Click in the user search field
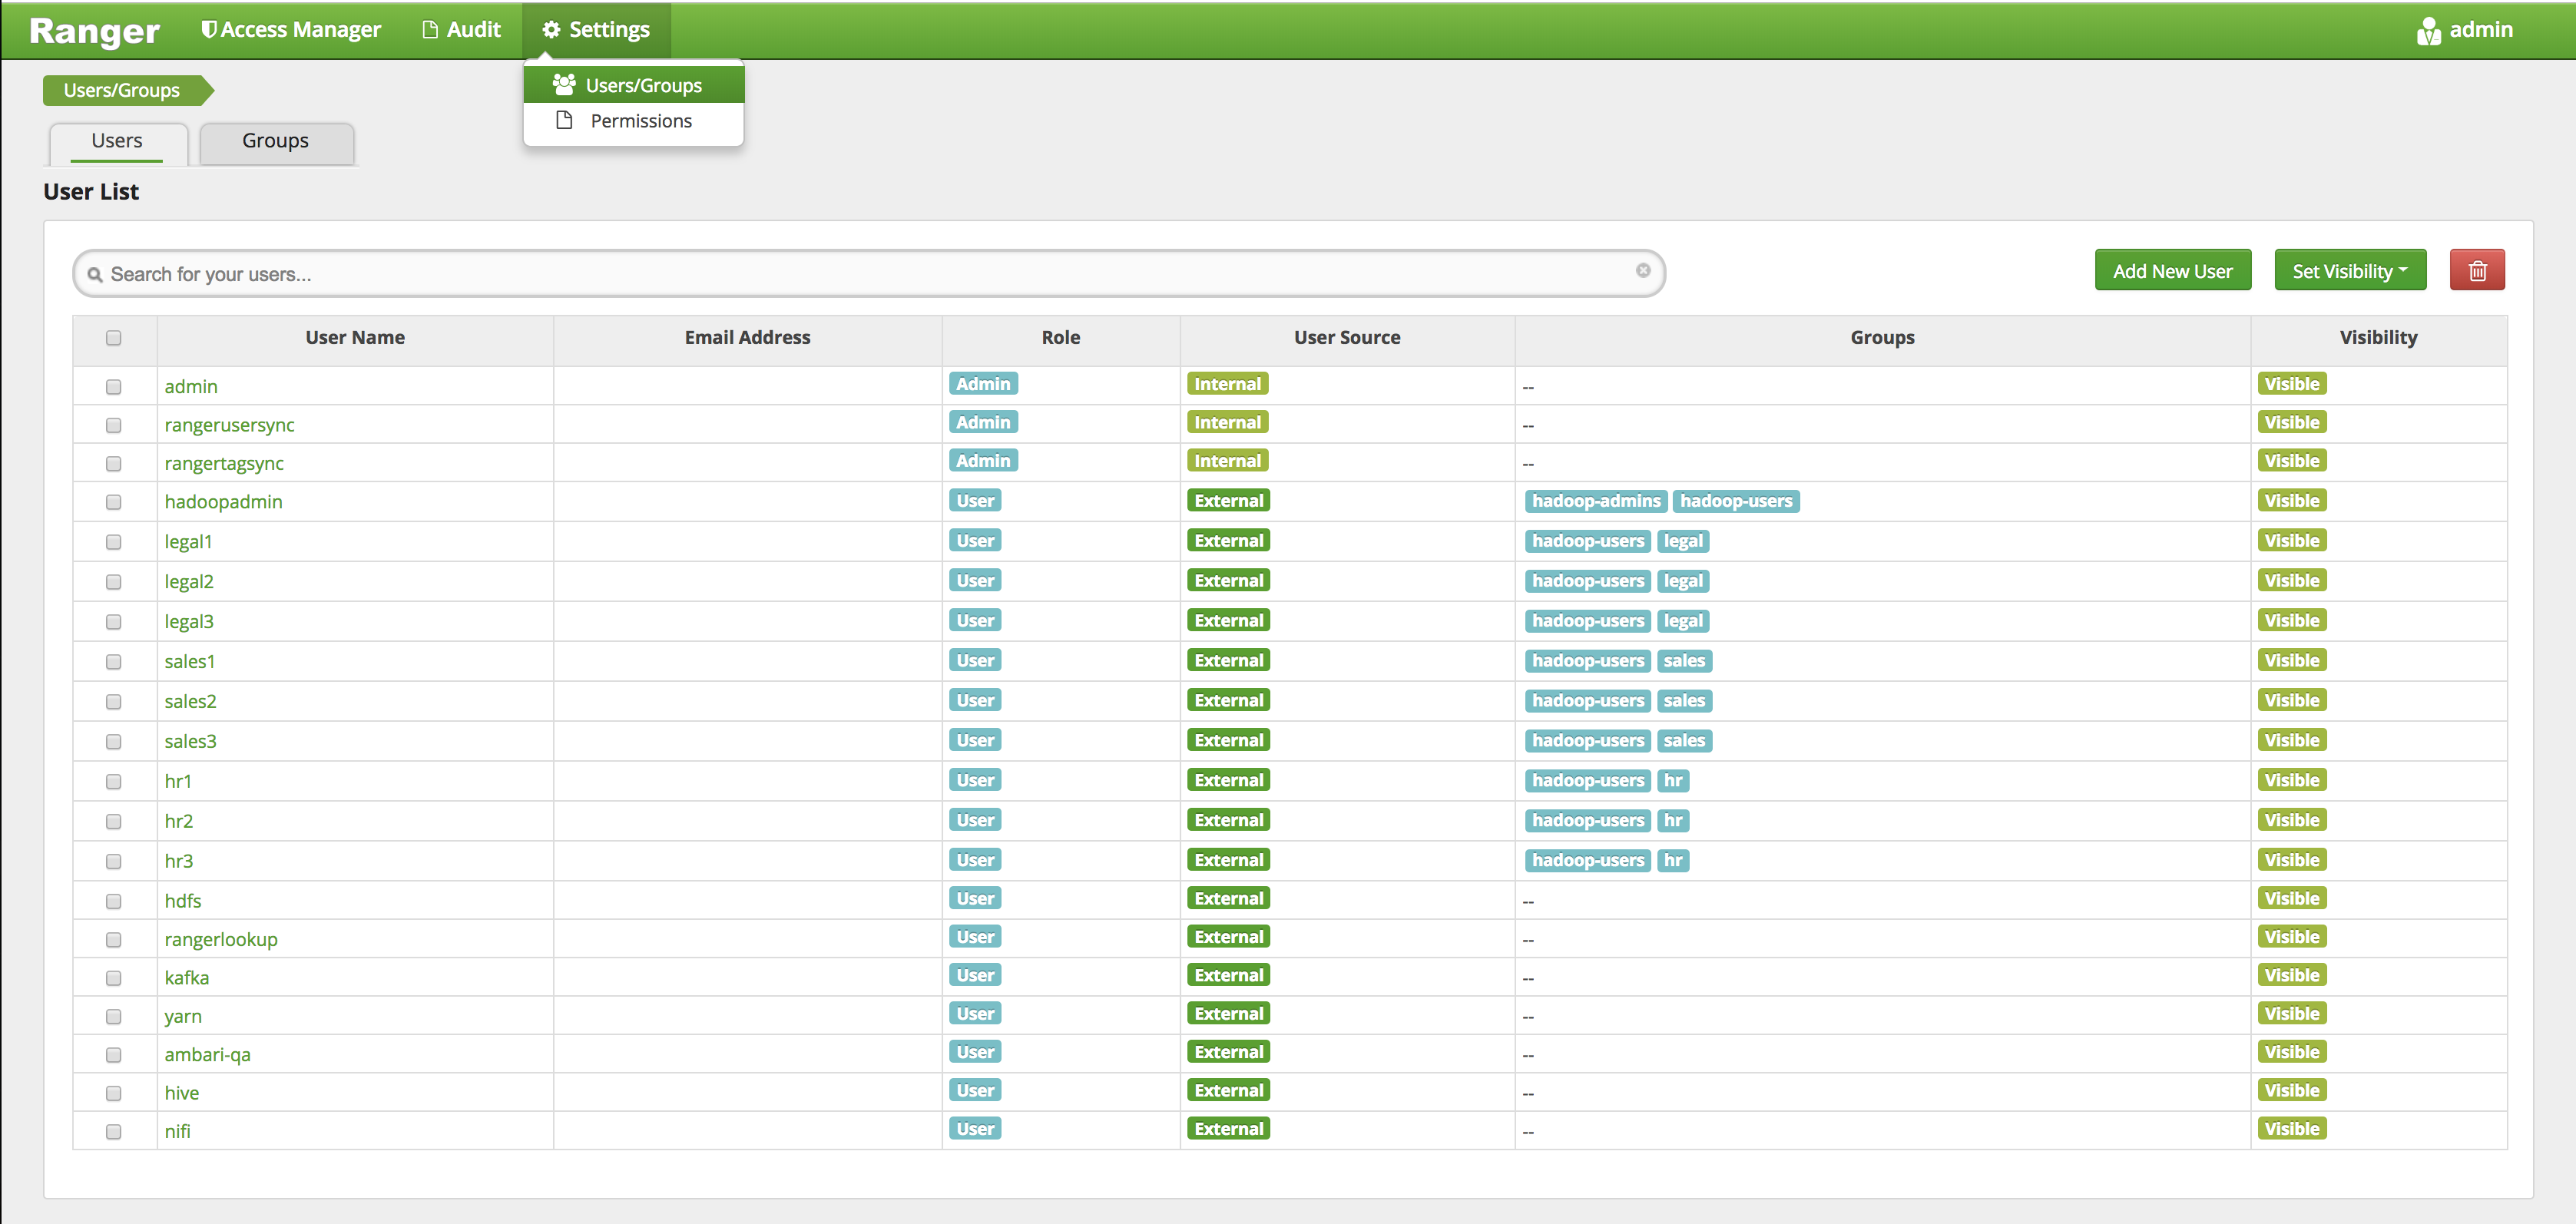 [869, 273]
